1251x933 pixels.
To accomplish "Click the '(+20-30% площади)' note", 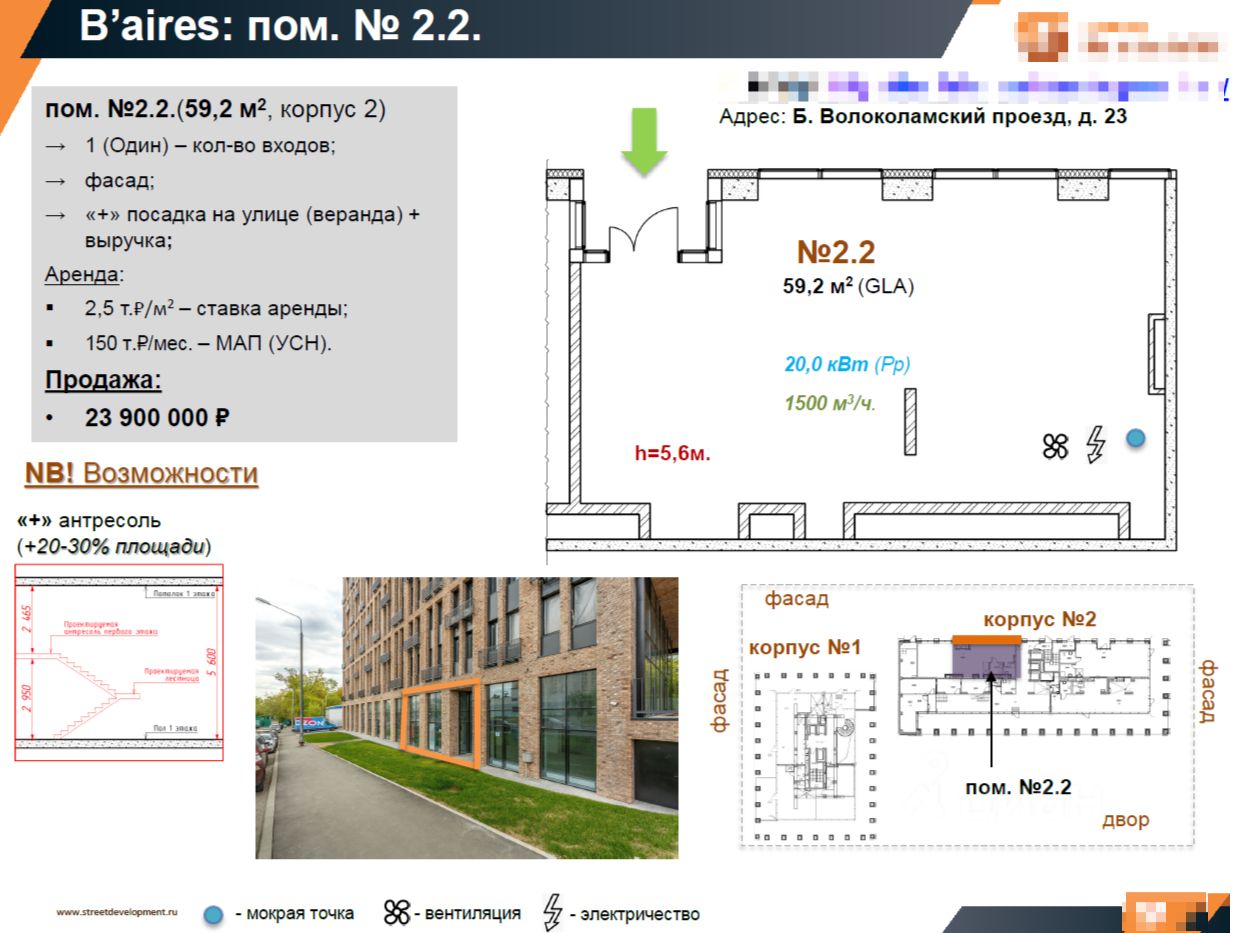I will pos(114,546).
